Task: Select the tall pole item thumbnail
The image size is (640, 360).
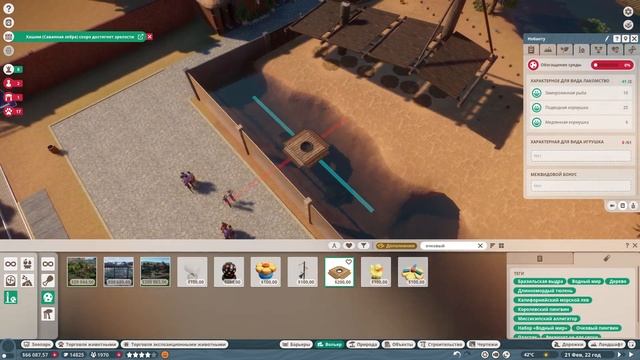Action: pyautogui.click(x=302, y=271)
